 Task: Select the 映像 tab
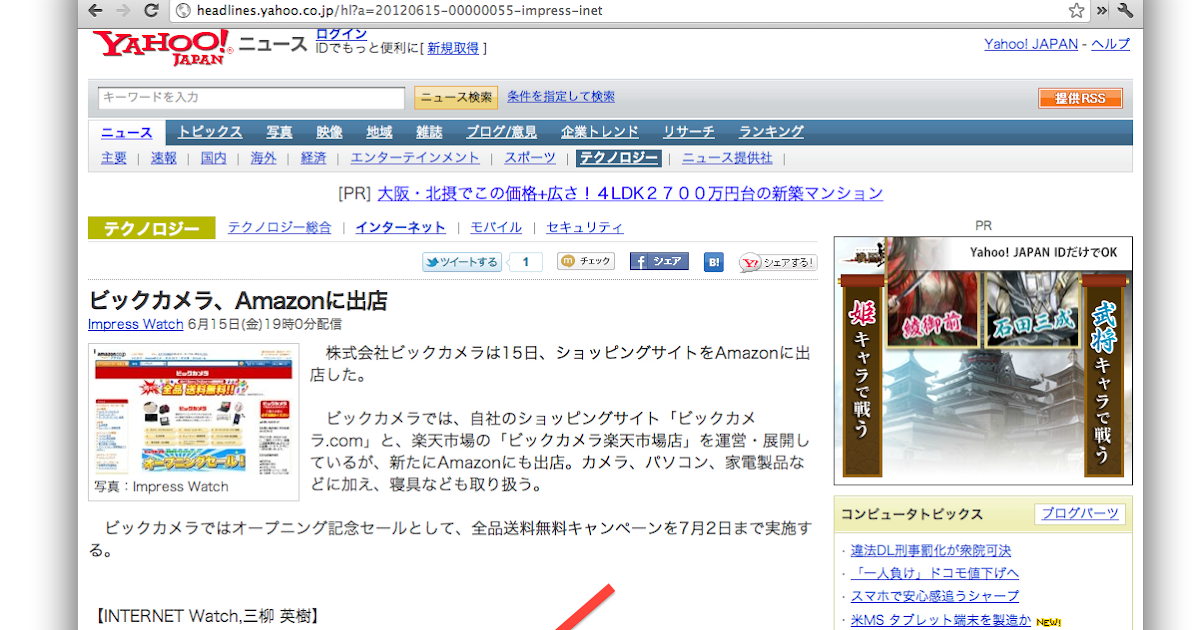click(330, 132)
